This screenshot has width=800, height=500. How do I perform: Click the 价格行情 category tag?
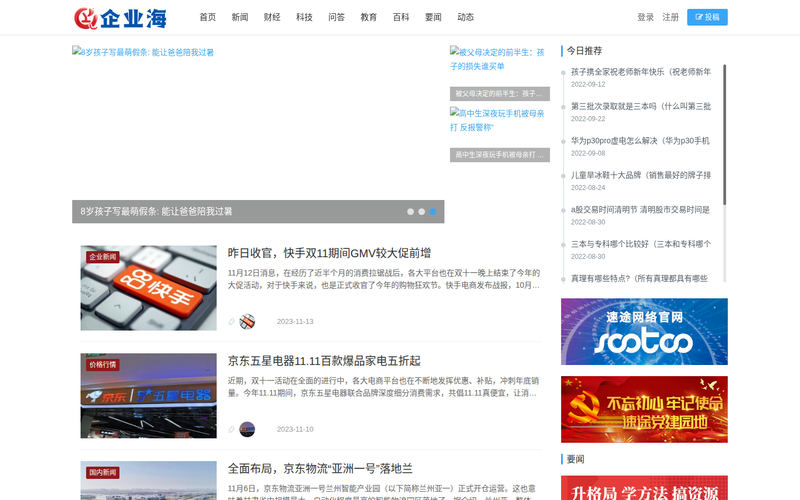[103, 365]
